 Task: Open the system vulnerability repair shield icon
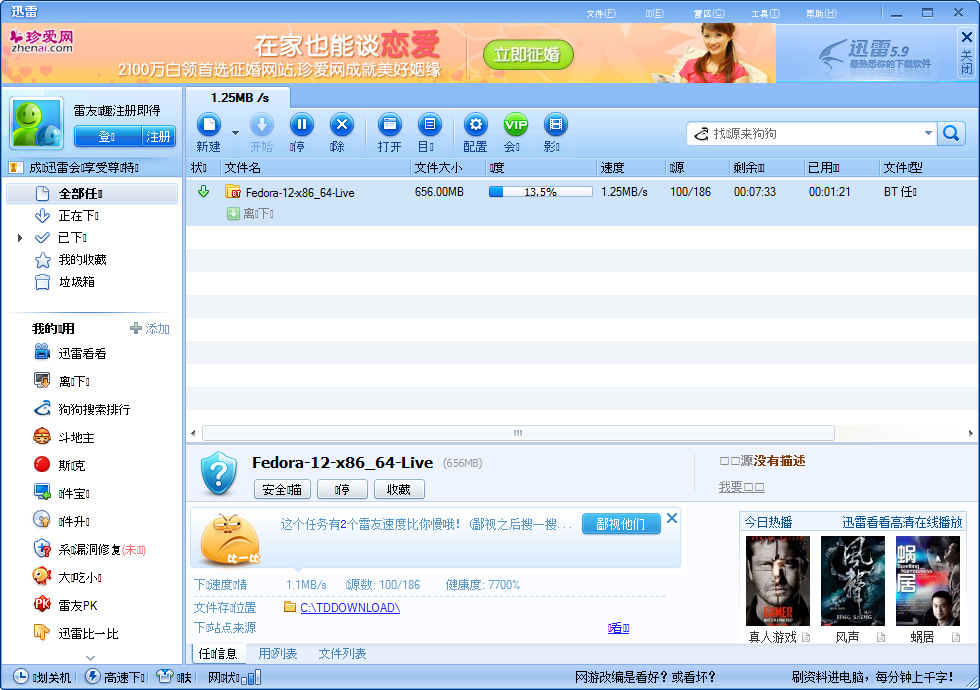pyautogui.click(x=42, y=548)
